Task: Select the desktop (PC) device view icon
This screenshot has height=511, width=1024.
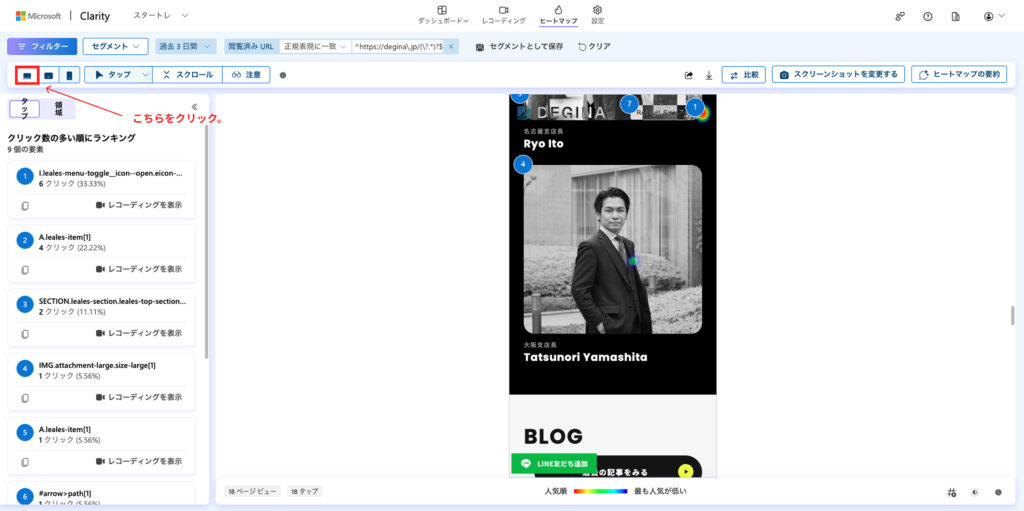Action: click(27, 75)
